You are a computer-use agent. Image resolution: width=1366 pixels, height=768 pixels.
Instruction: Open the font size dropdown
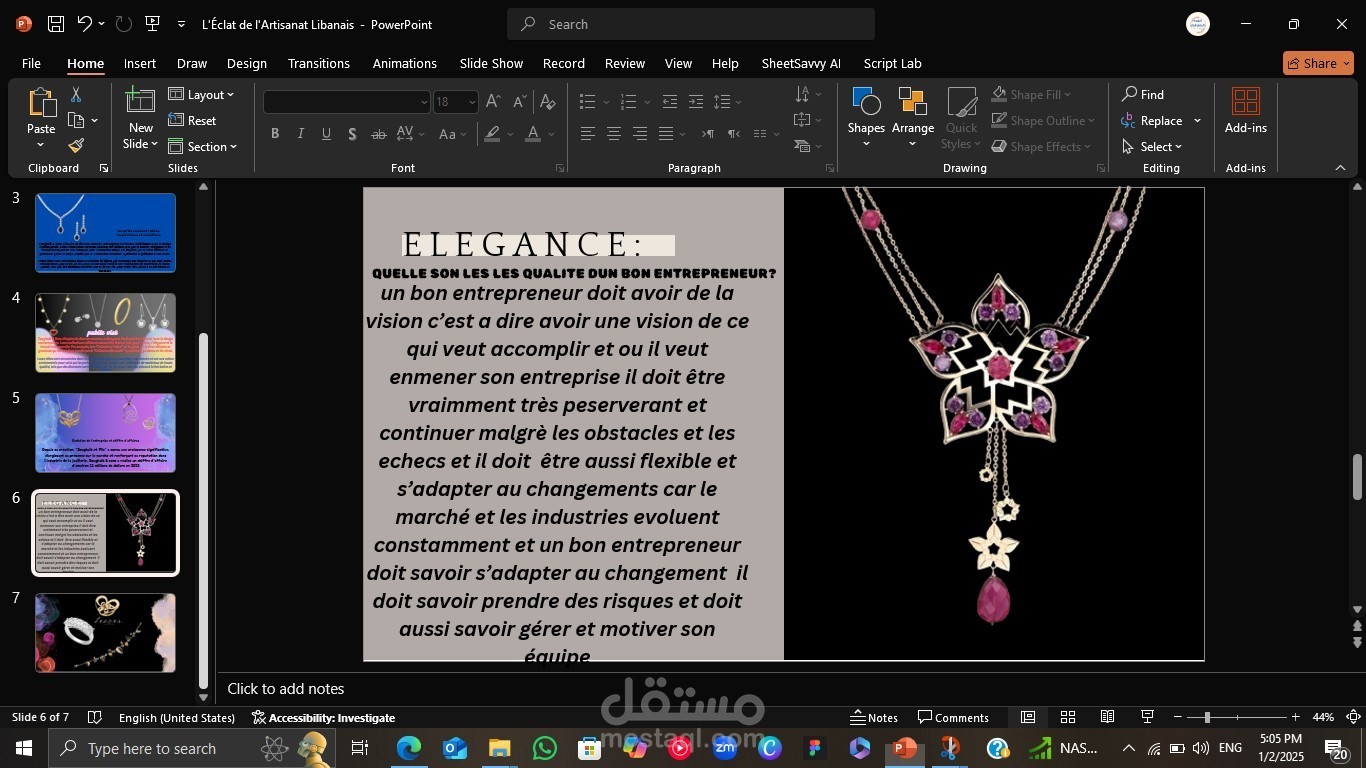tap(472, 102)
